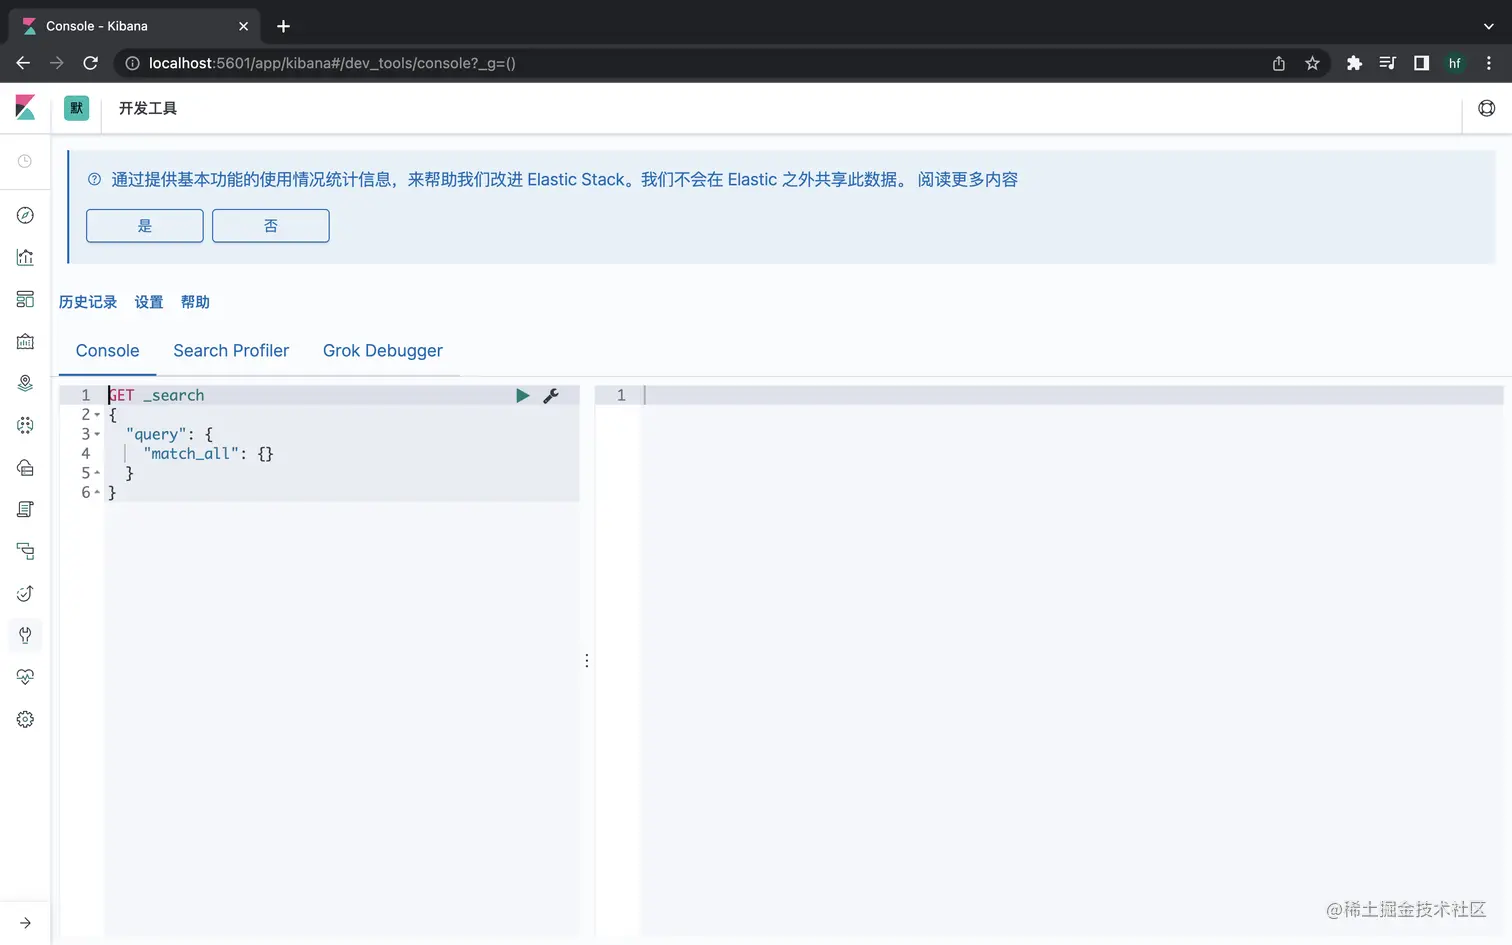Viewport: 1512px width, 945px height.
Task: Click the 是 (yes) button
Action: click(x=145, y=226)
